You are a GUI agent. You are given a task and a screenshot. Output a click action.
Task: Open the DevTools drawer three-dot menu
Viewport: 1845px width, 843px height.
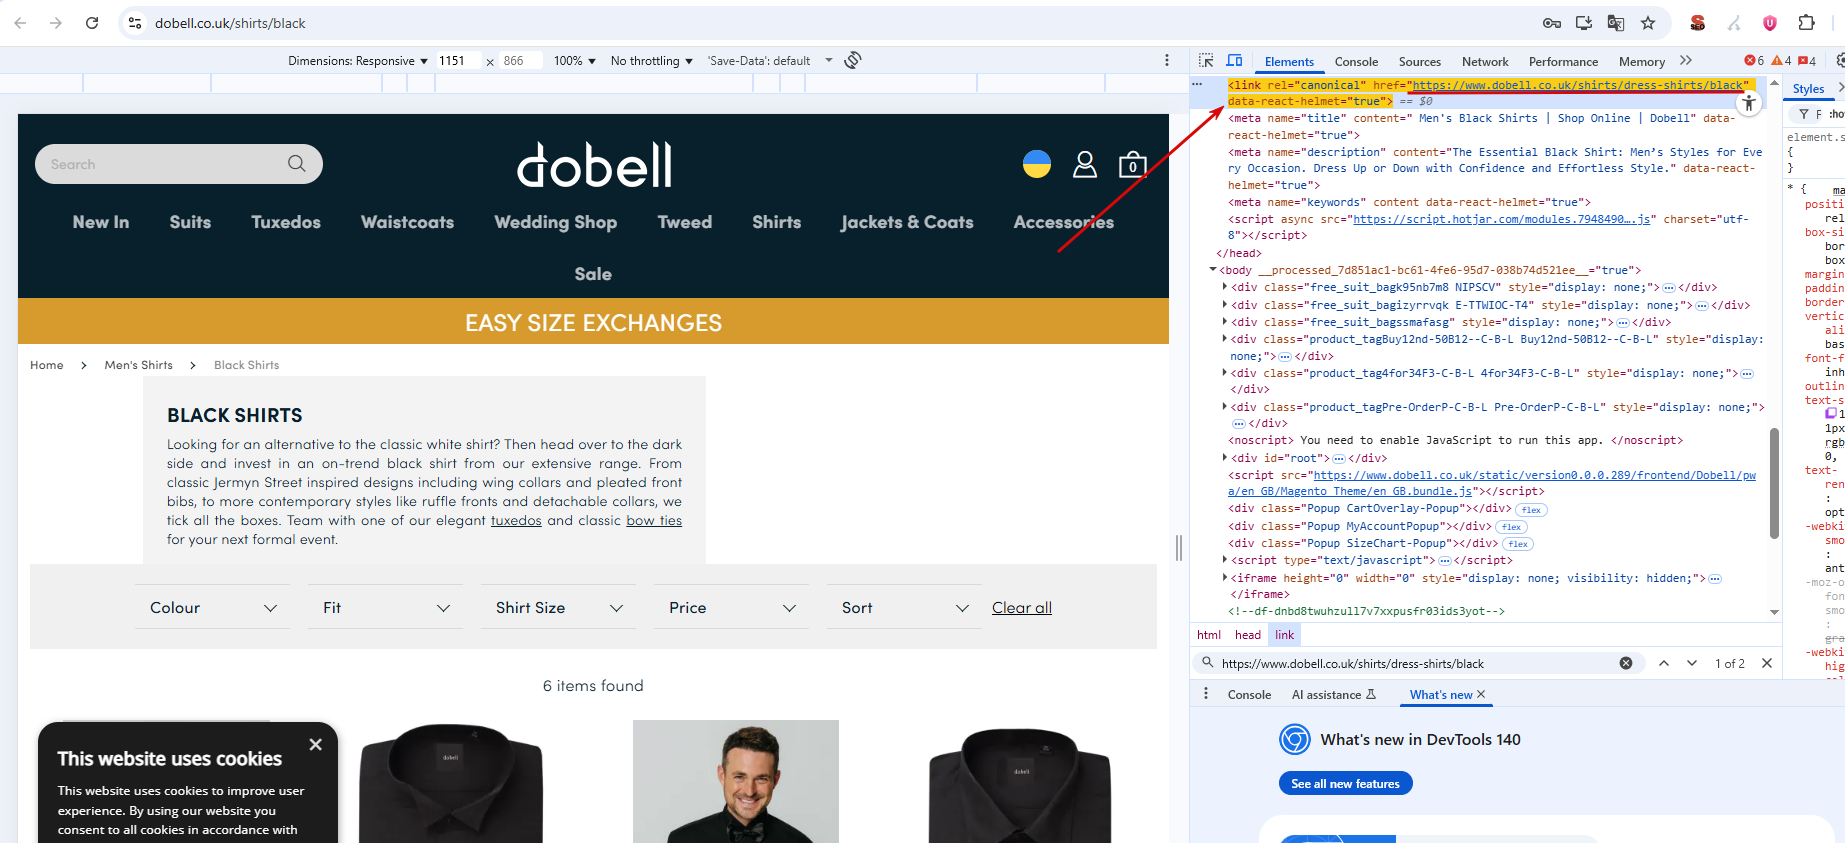coord(1206,694)
